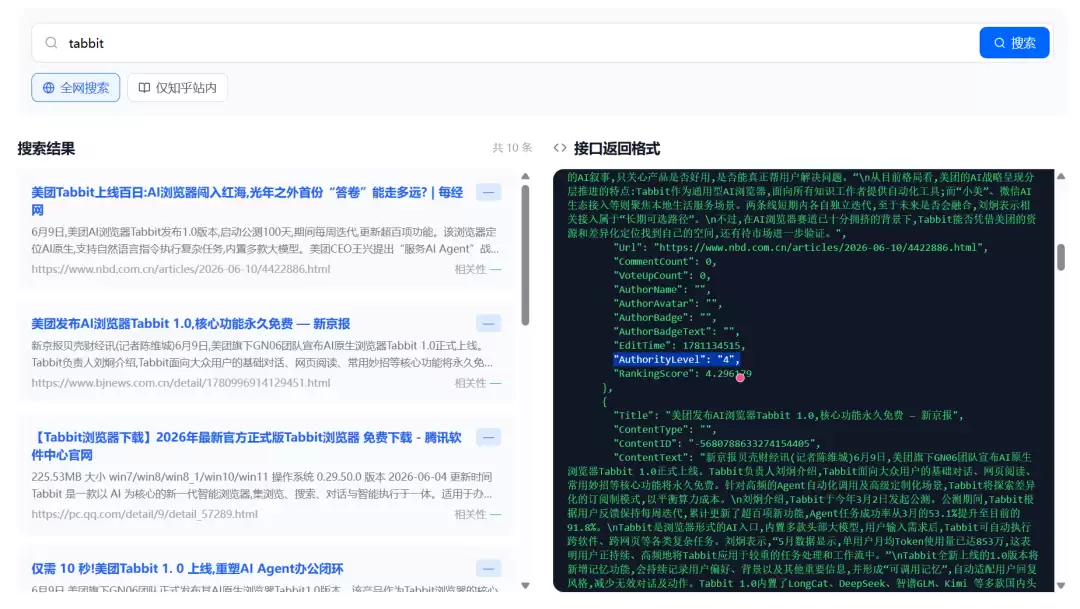
Task: Click the "ContentID" value line
Action: (717, 443)
